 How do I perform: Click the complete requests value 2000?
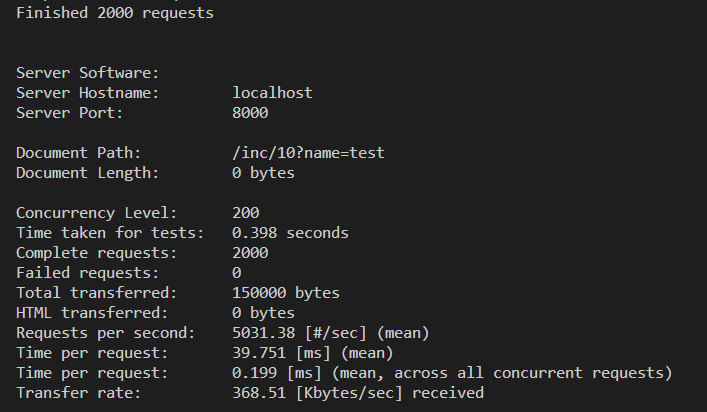[250, 253]
